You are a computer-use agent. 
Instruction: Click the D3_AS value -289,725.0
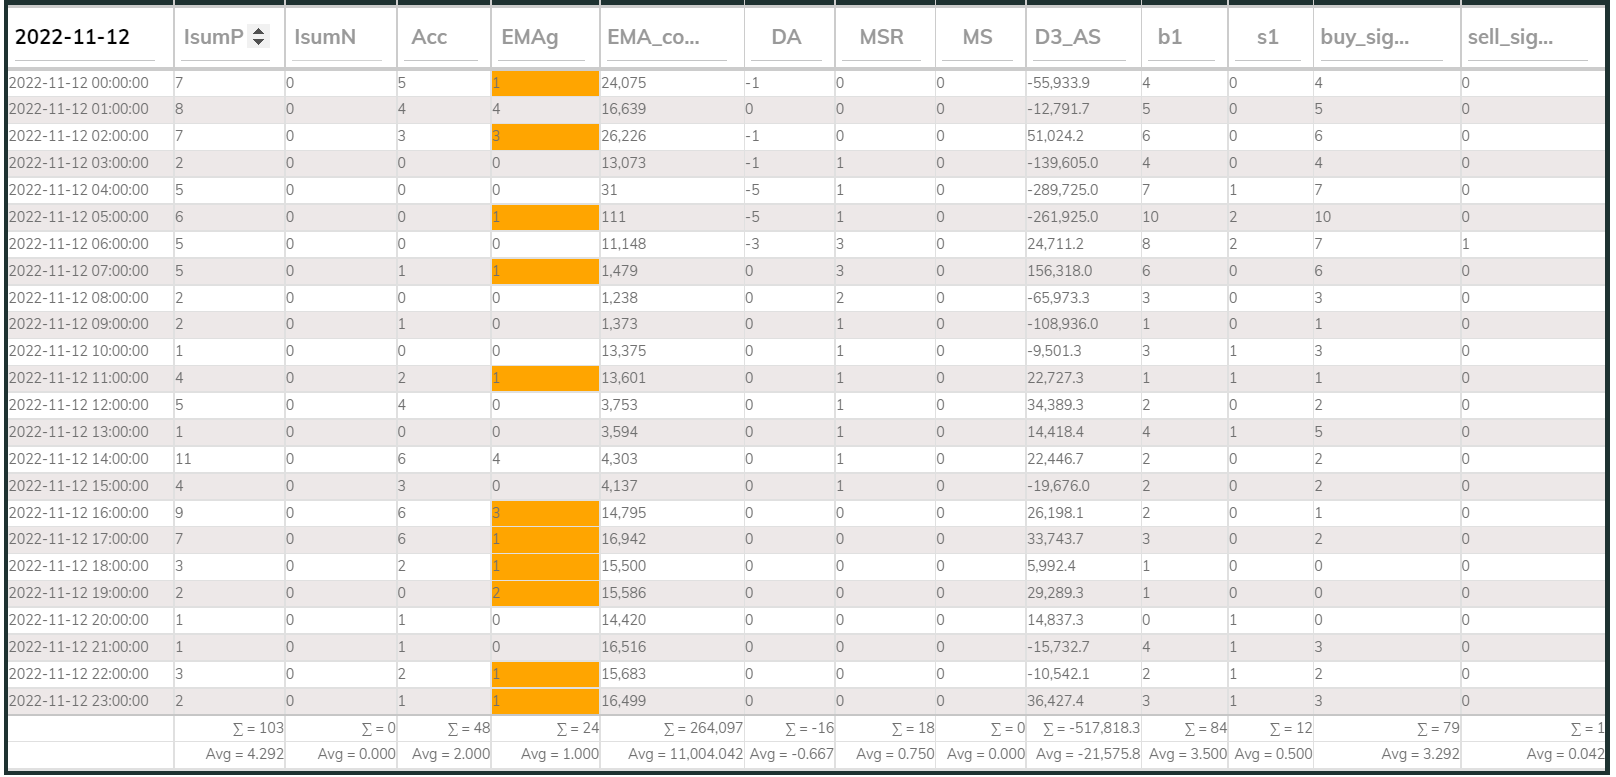pos(1062,190)
